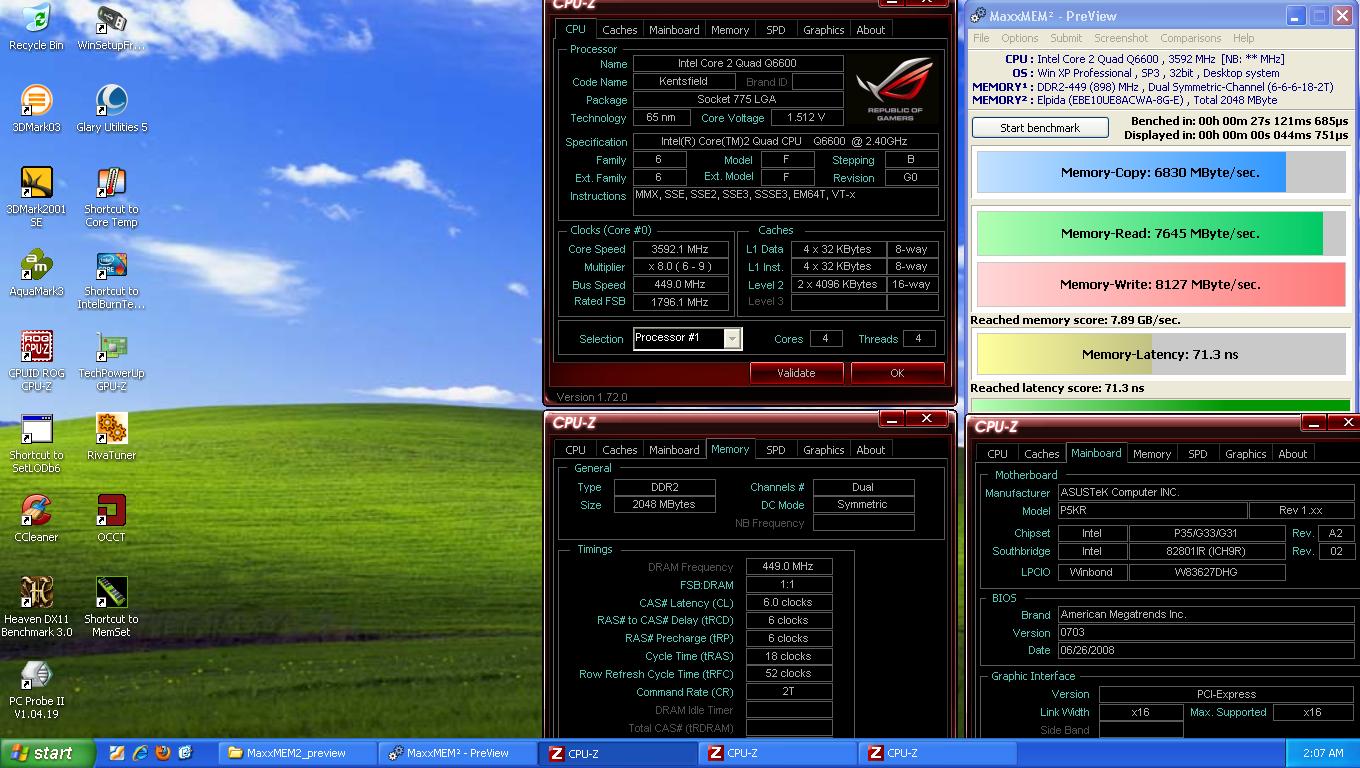Open SPD tab in top CPU-Z window
The height and width of the screenshot is (768, 1360).
click(x=776, y=30)
